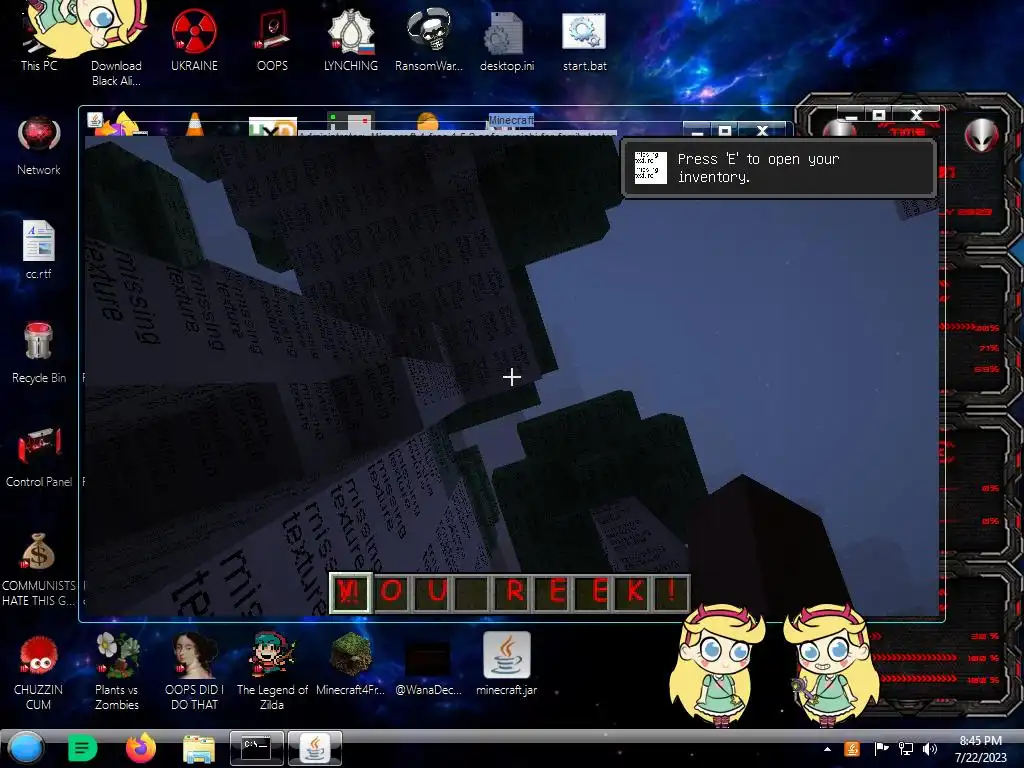Switch to the Java Minecraft taskbar button
The width and height of the screenshot is (1024, 768).
coord(315,748)
